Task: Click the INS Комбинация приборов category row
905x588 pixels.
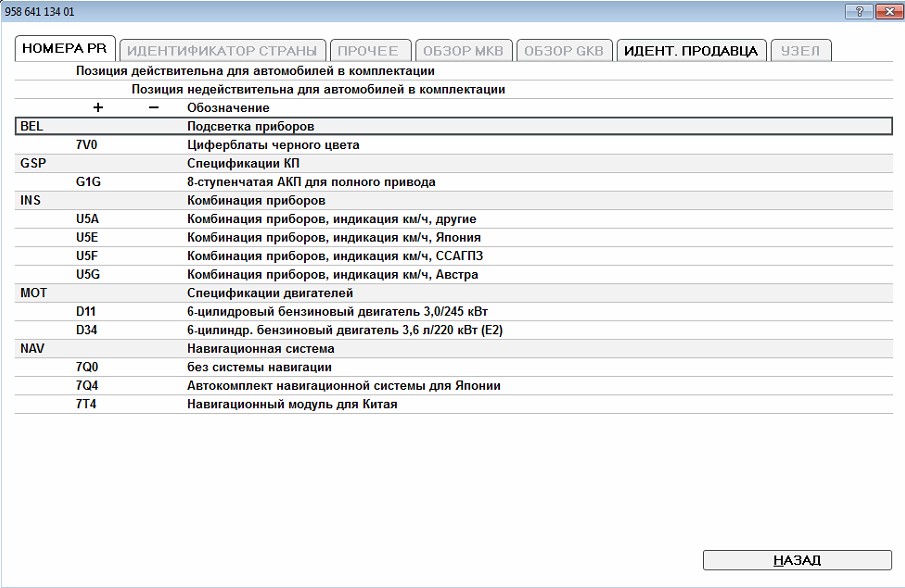Action: pyautogui.click(x=453, y=201)
